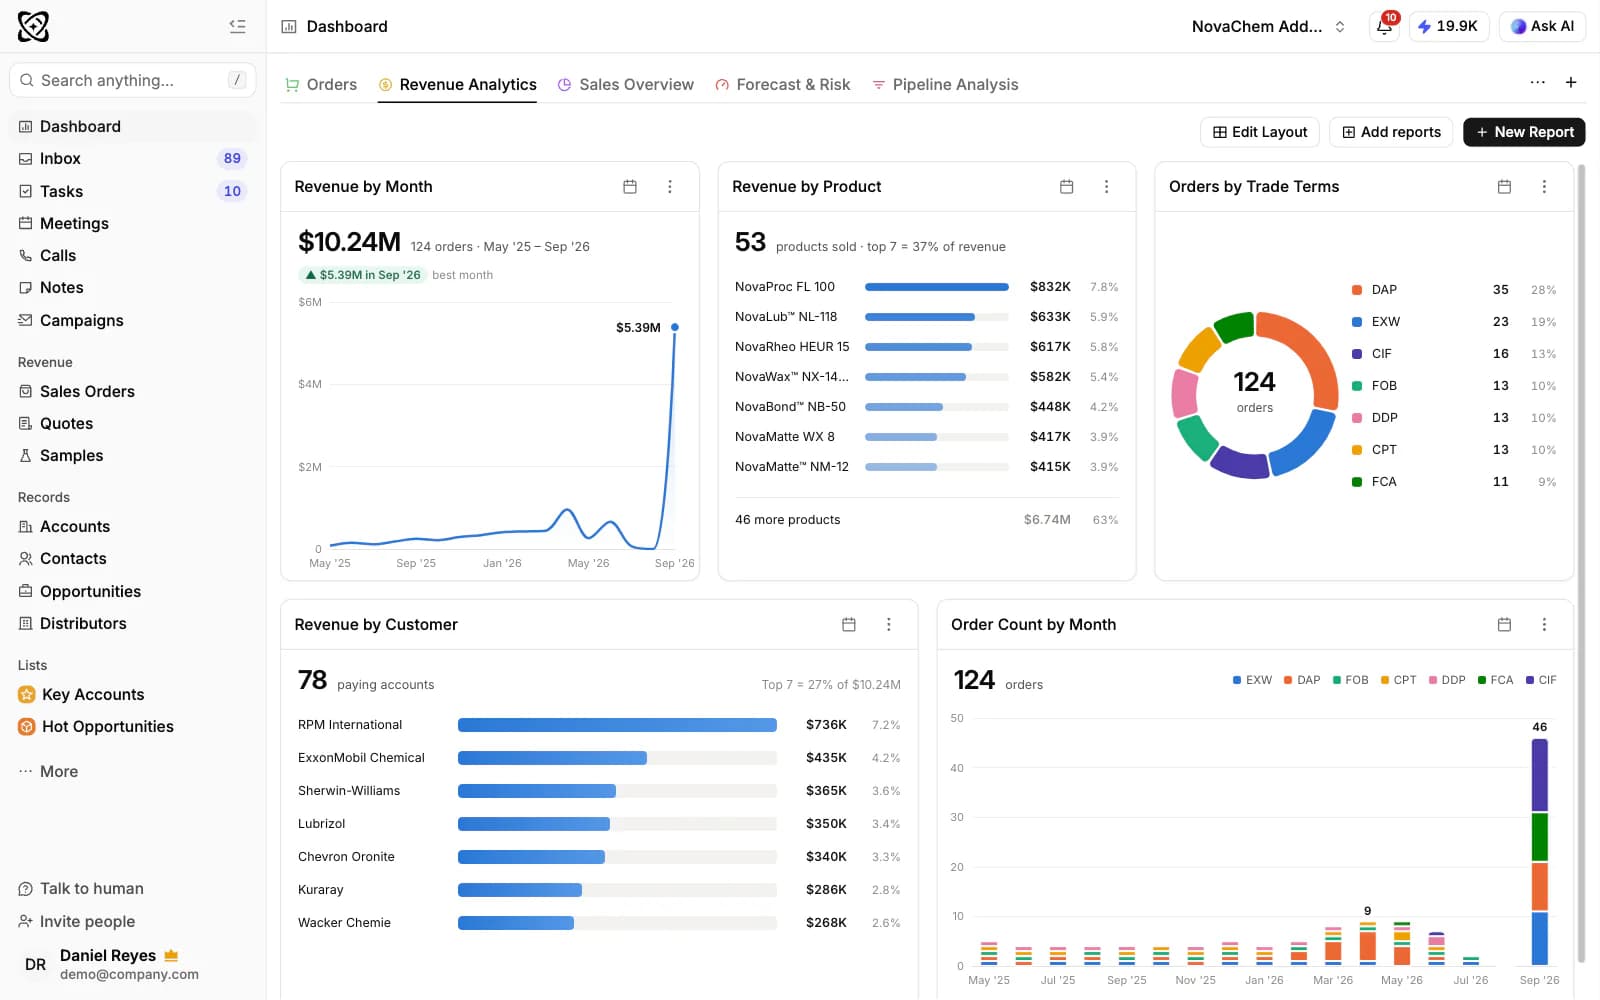Add a new dashboard tab
Image resolution: width=1600 pixels, height=1000 pixels.
pos(1571,82)
